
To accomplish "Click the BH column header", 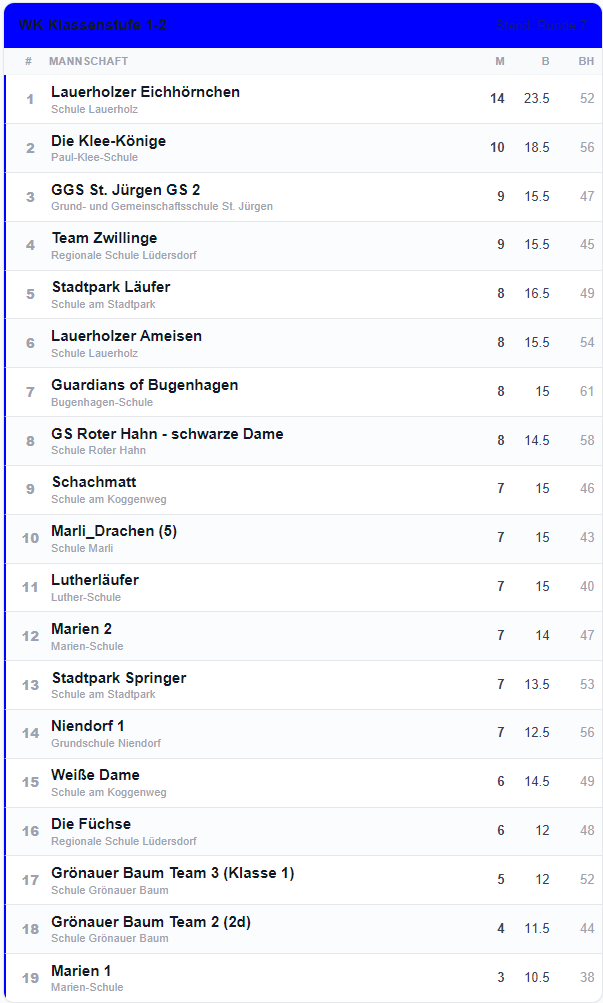I will pos(586,62).
